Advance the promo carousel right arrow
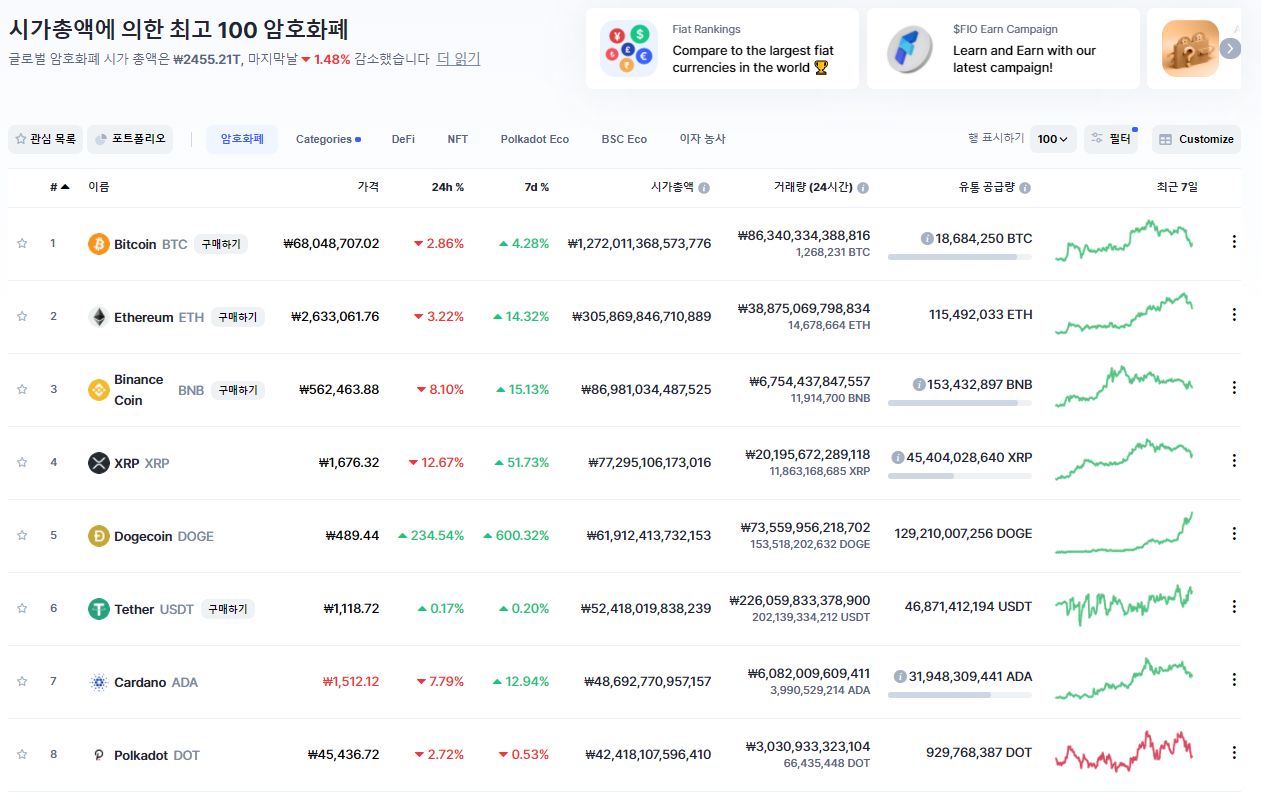 point(1230,48)
